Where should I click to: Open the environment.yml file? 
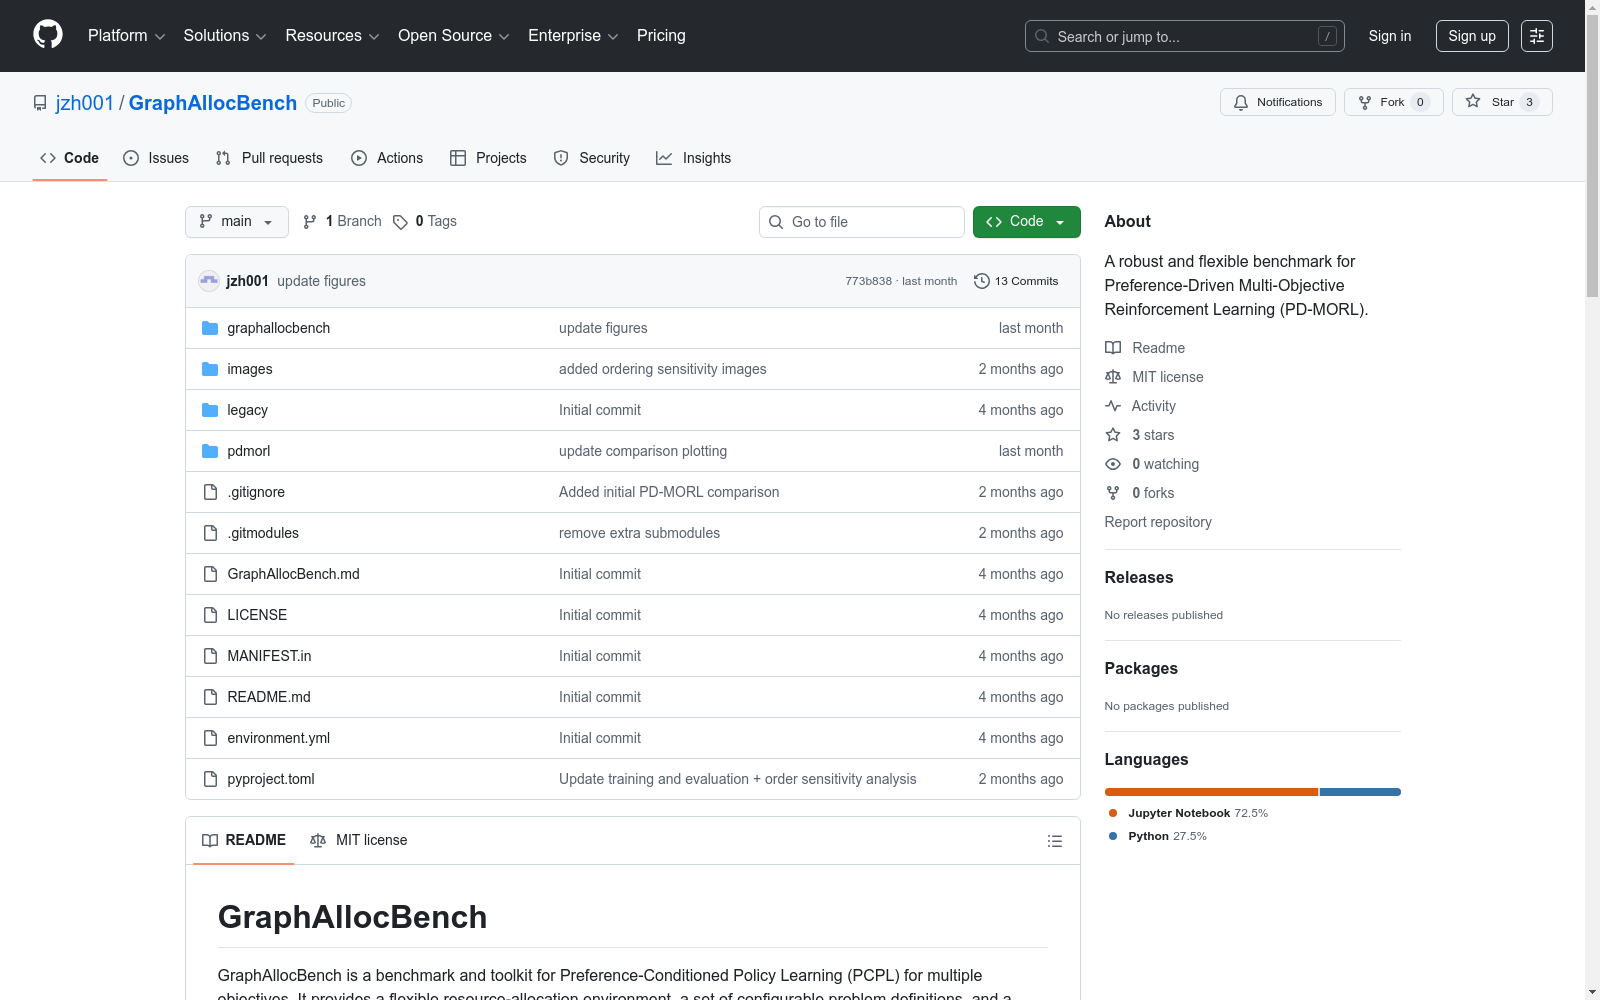pyautogui.click(x=279, y=738)
